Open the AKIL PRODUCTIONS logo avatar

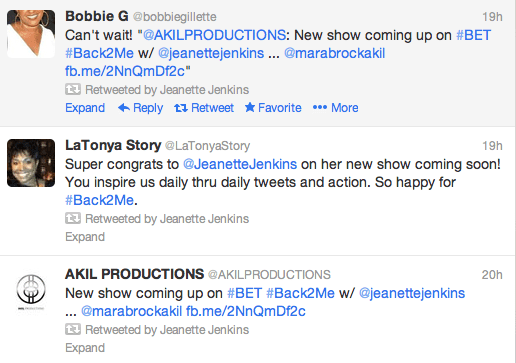pos(31,292)
